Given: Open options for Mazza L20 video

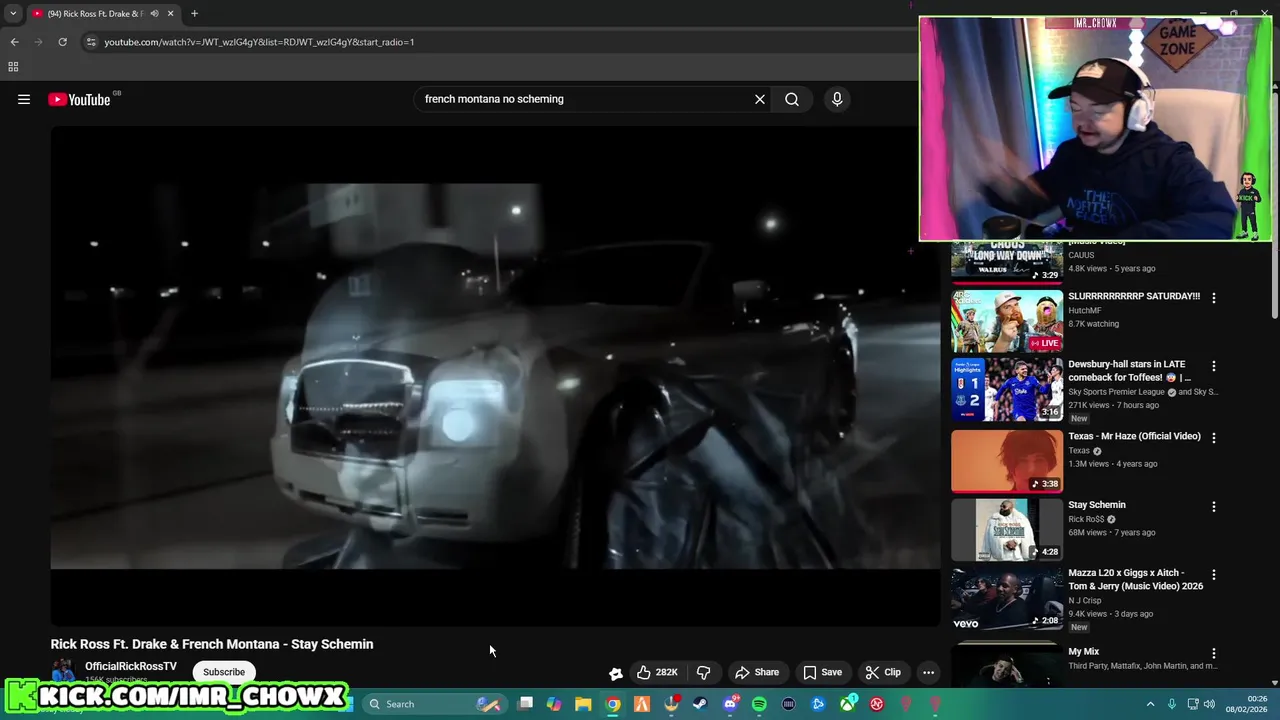Looking at the screenshot, I should 1214,575.
